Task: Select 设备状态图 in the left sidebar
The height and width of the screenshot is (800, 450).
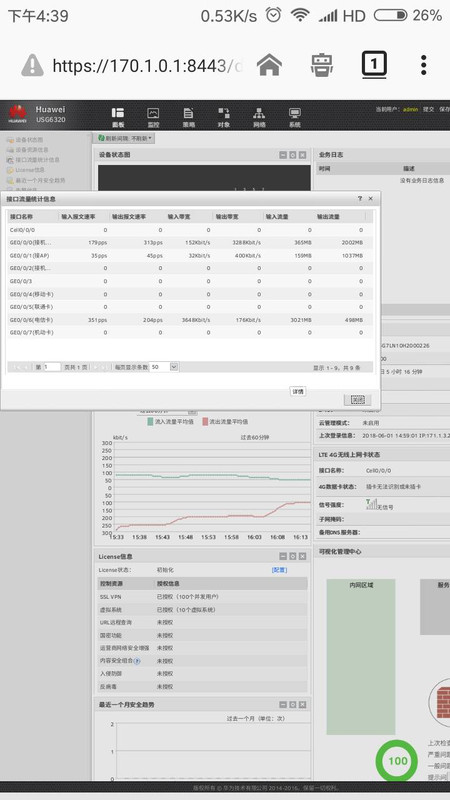Action: (x=29, y=140)
